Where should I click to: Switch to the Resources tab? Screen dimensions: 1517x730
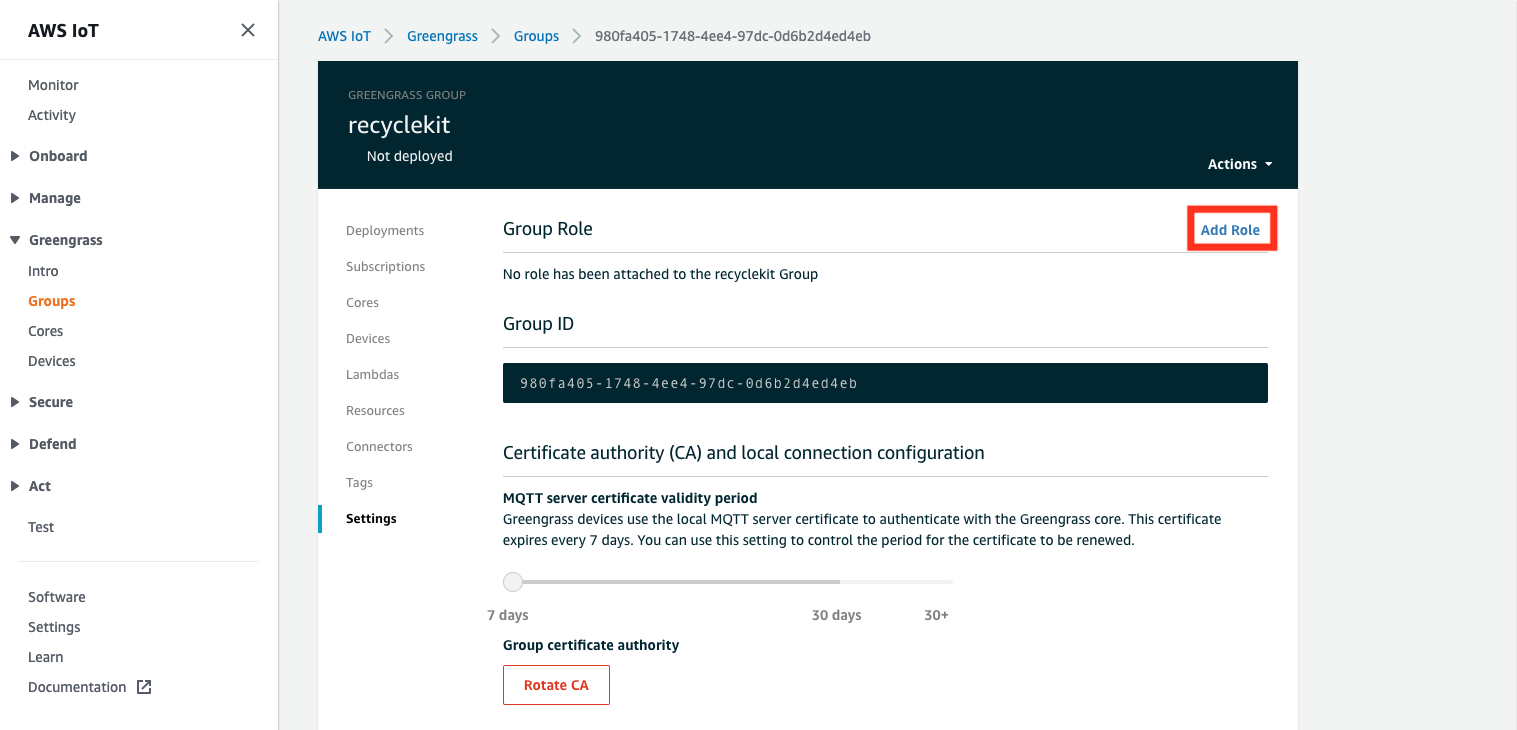pos(375,411)
